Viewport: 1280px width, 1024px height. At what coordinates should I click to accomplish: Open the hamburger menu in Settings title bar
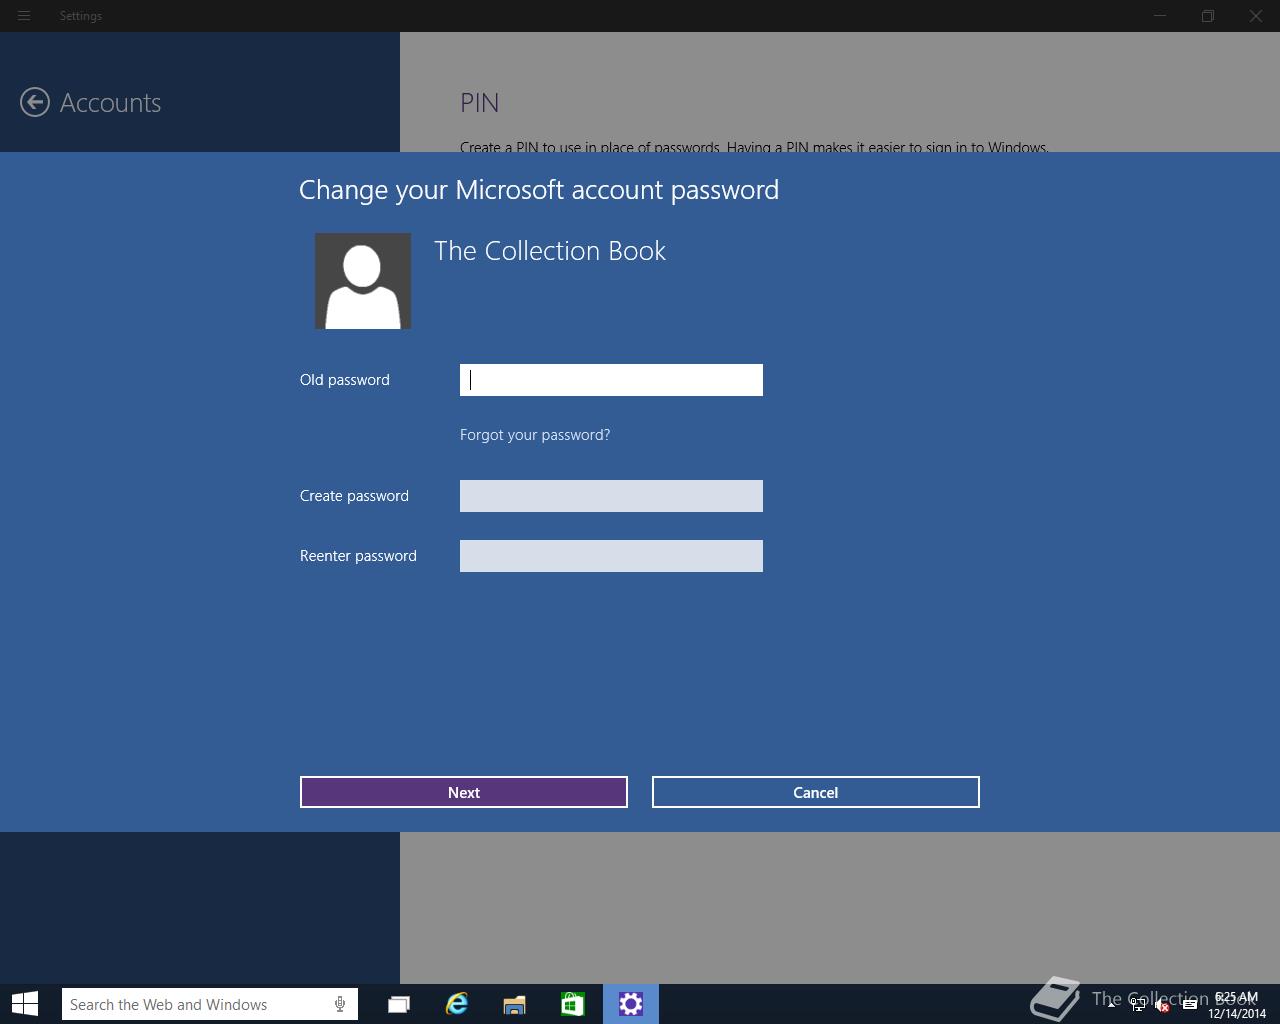click(24, 16)
